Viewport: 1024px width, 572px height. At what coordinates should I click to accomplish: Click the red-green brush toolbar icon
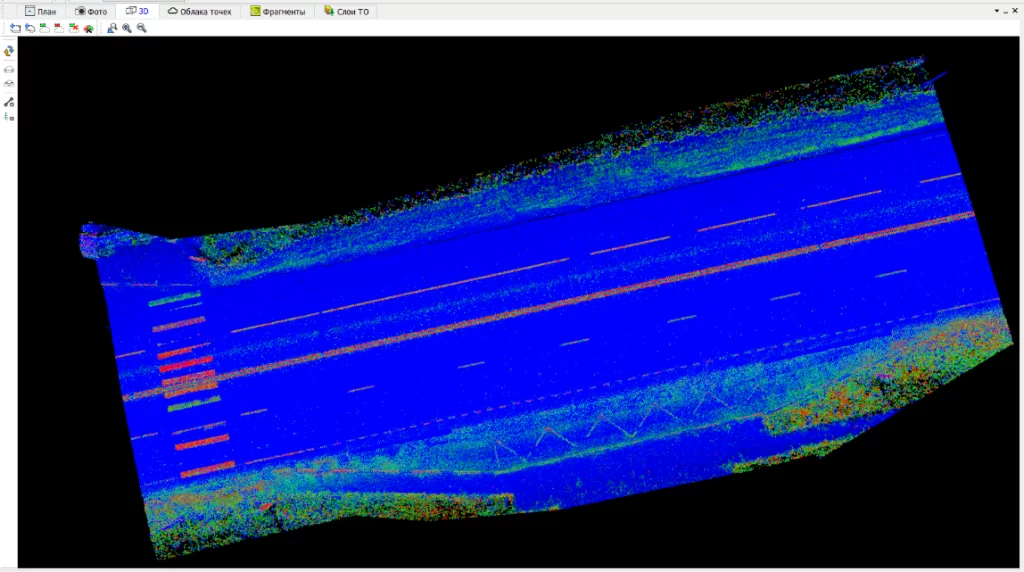click(x=89, y=28)
